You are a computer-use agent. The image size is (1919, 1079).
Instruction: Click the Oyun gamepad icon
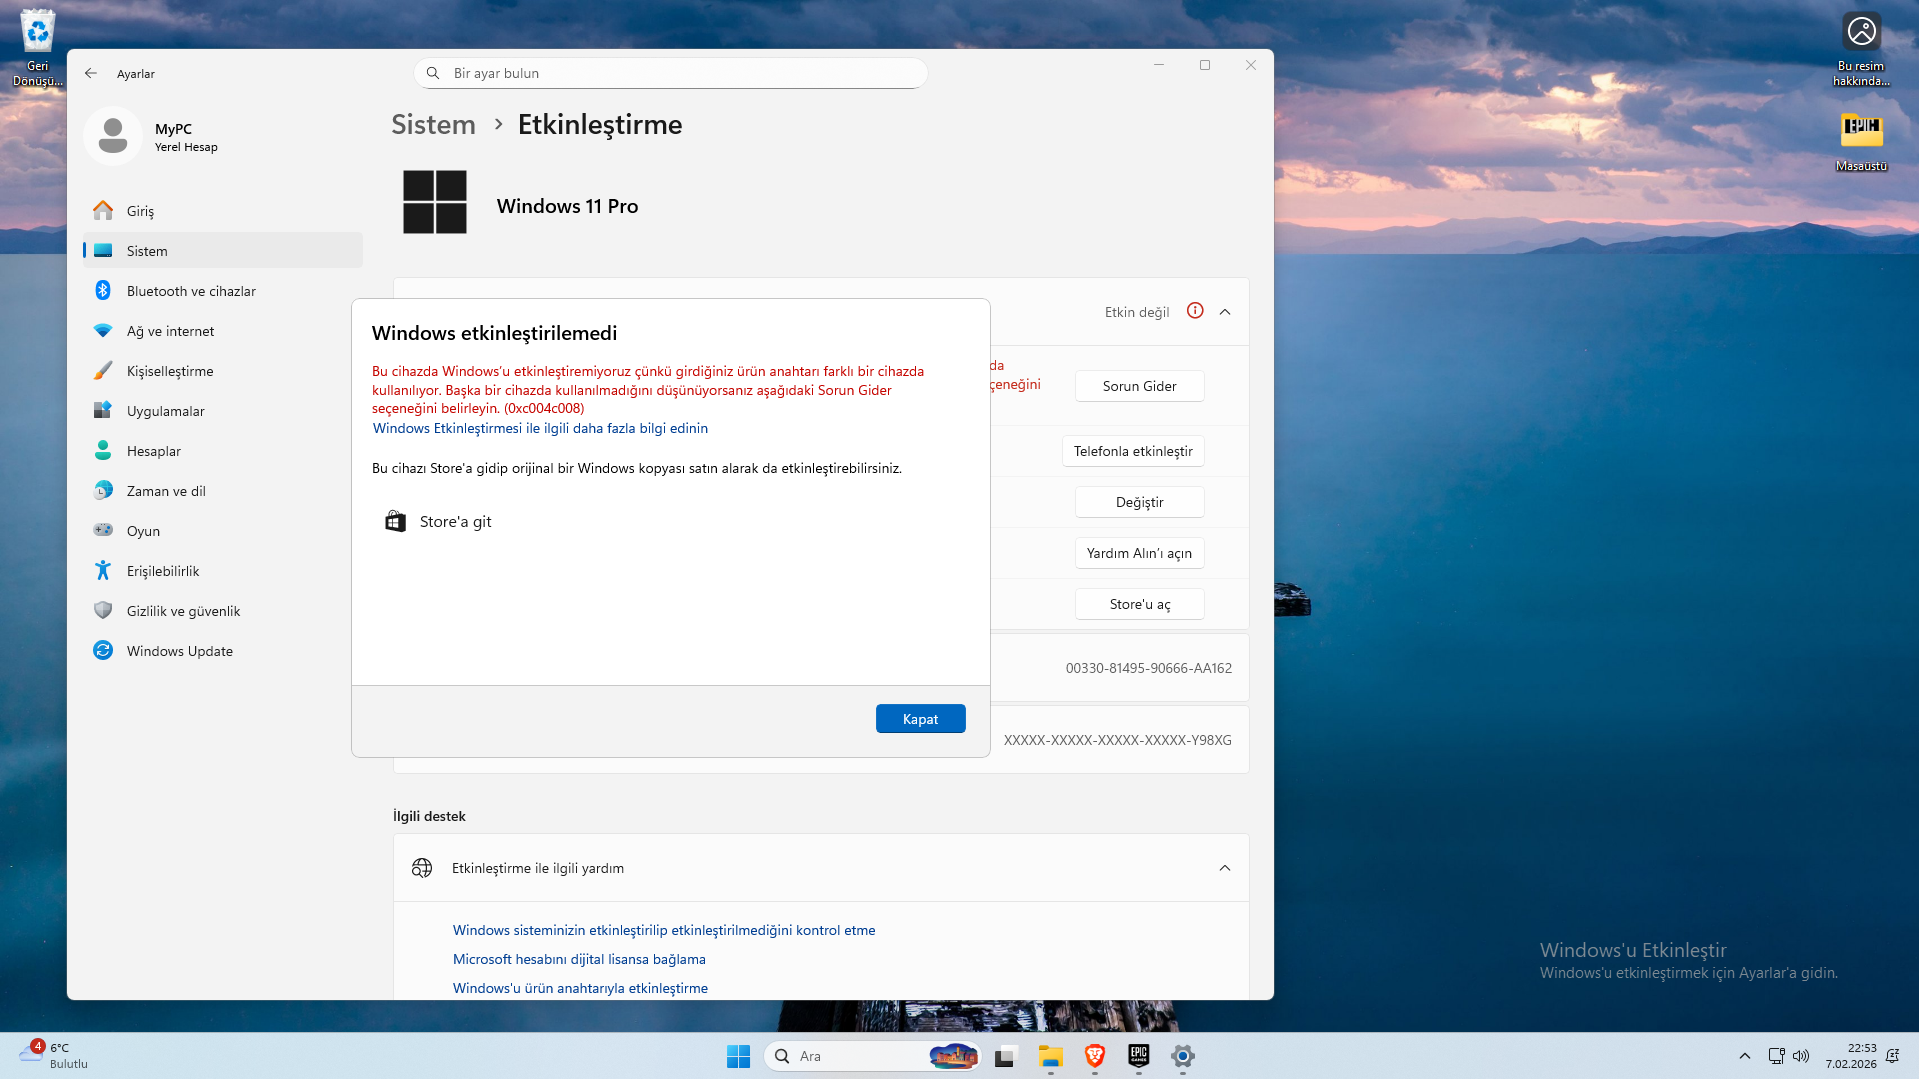click(103, 531)
